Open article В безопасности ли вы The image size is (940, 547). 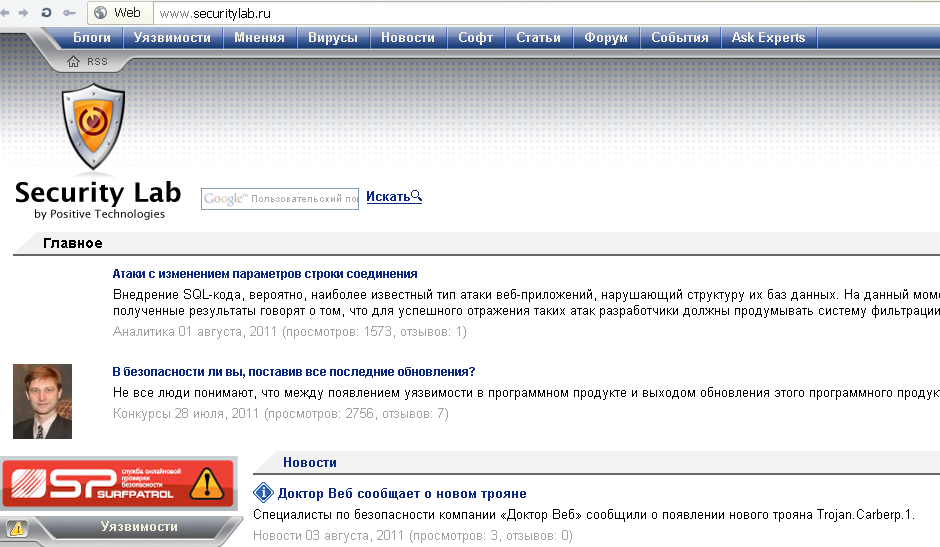pyautogui.click(x=294, y=372)
